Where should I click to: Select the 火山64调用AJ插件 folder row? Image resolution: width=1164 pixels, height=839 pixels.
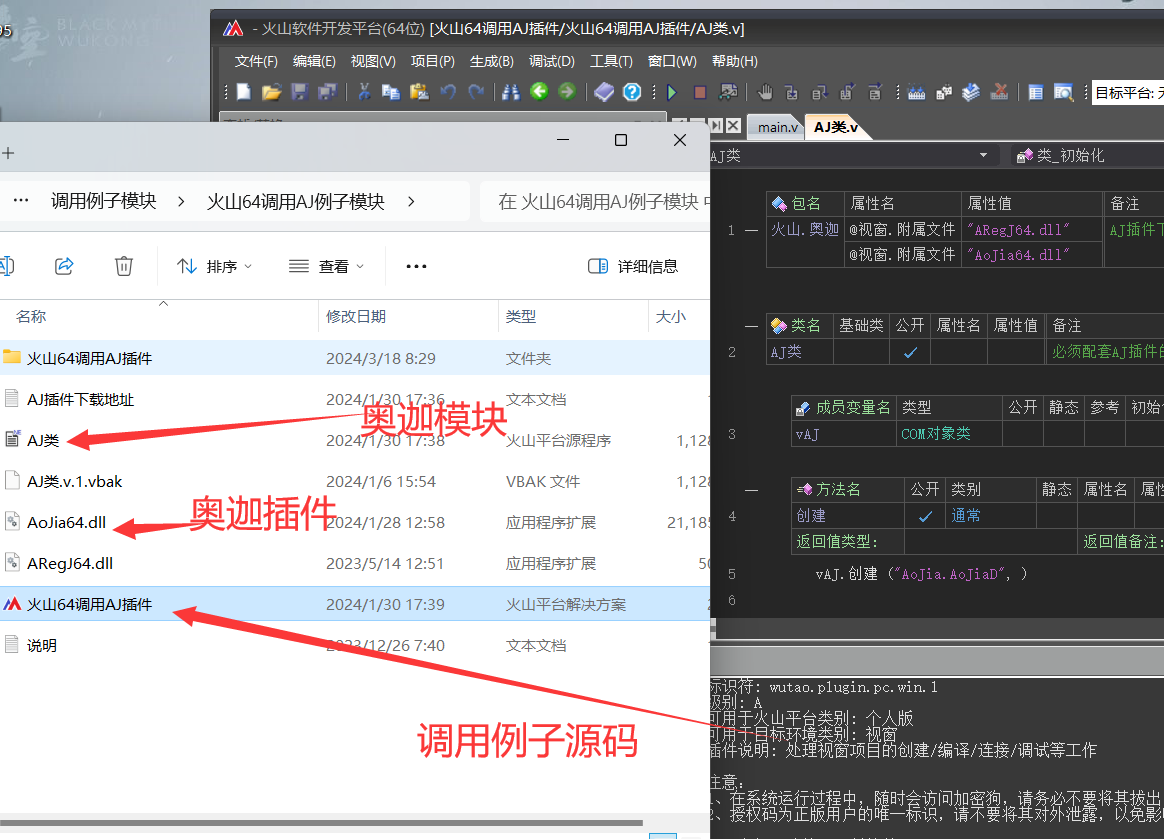(x=355, y=358)
